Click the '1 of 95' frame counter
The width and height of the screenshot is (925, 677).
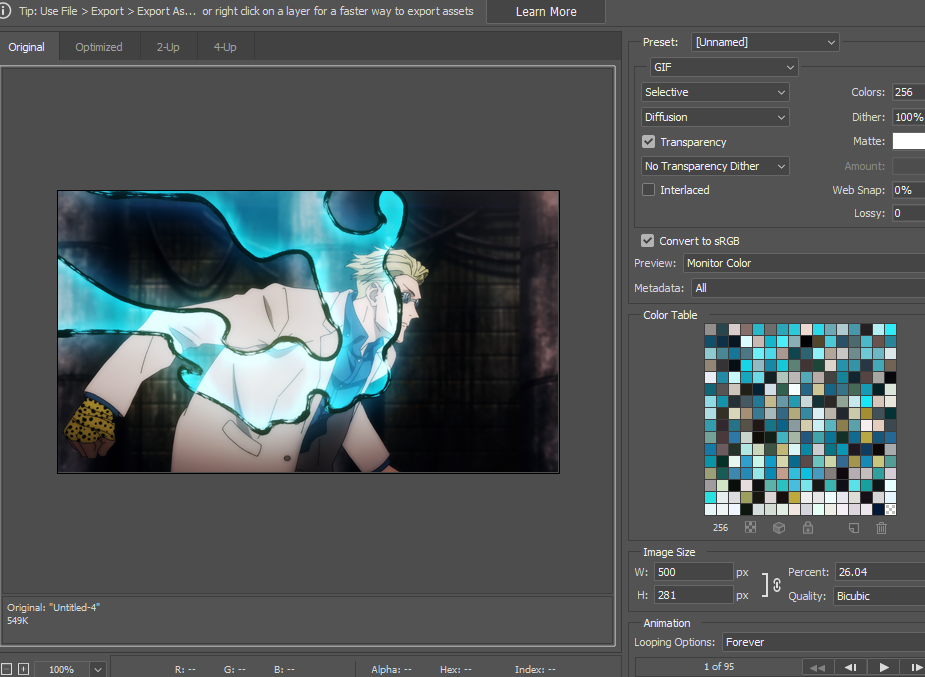[719, 666]
